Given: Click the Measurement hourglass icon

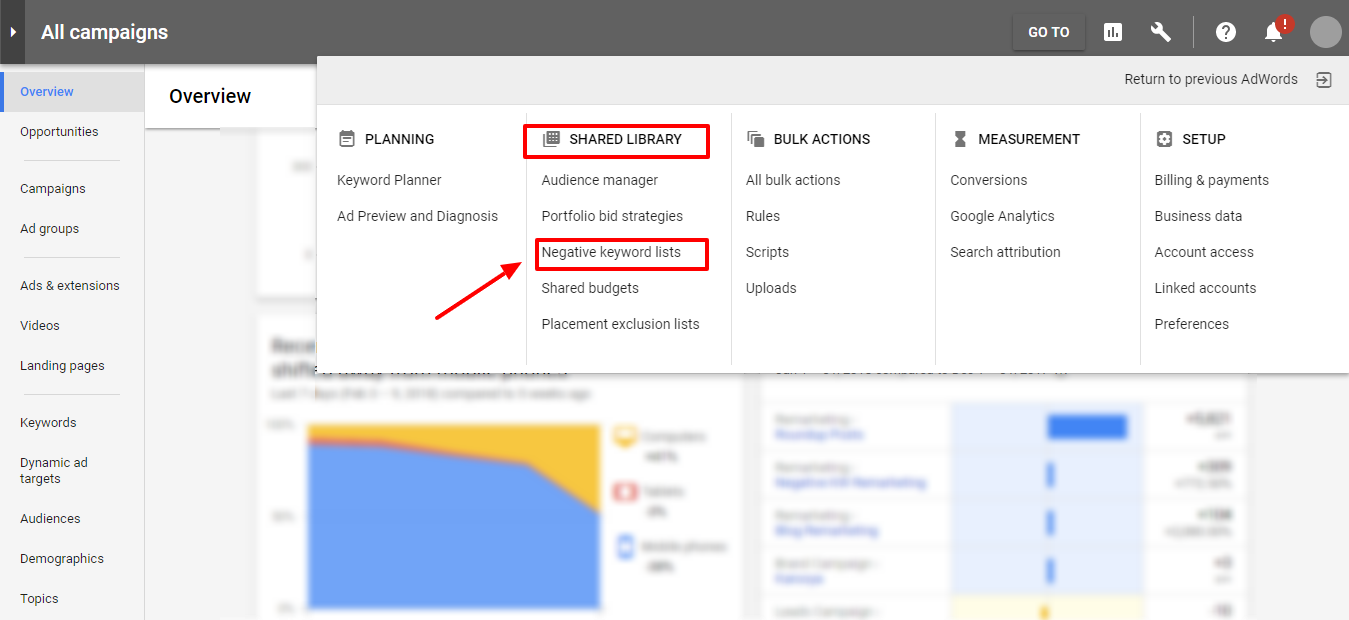Looking at the screenshot, I should [960, 139].
